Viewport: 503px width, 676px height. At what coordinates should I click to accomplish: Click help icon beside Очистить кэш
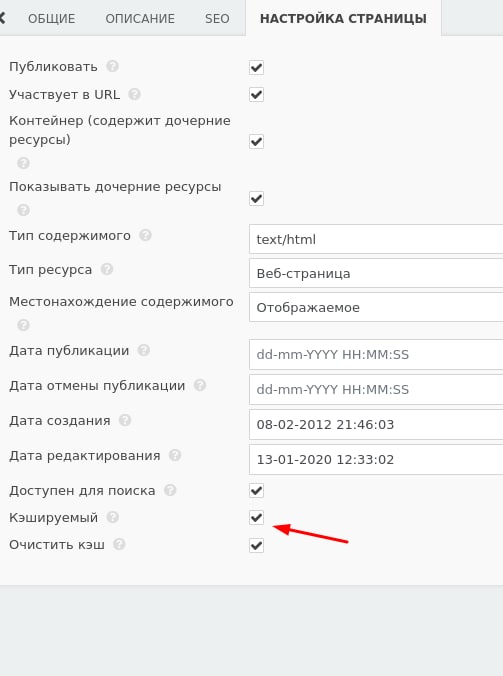pos(119,544)
